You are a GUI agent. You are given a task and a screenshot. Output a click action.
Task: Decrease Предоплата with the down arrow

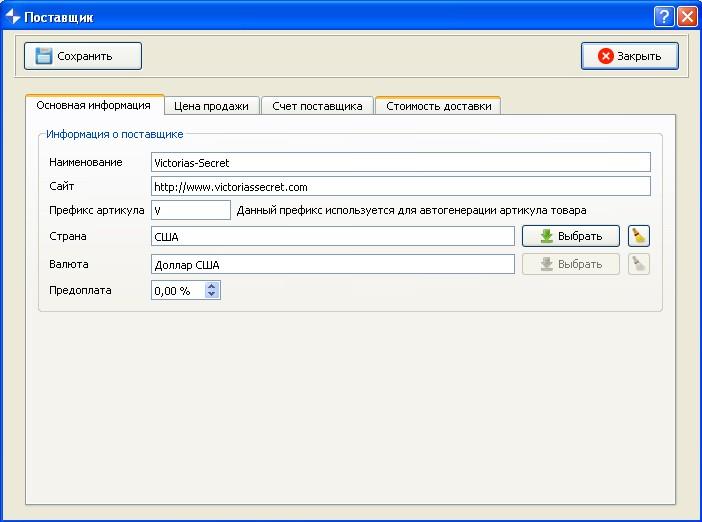(212, 294)
